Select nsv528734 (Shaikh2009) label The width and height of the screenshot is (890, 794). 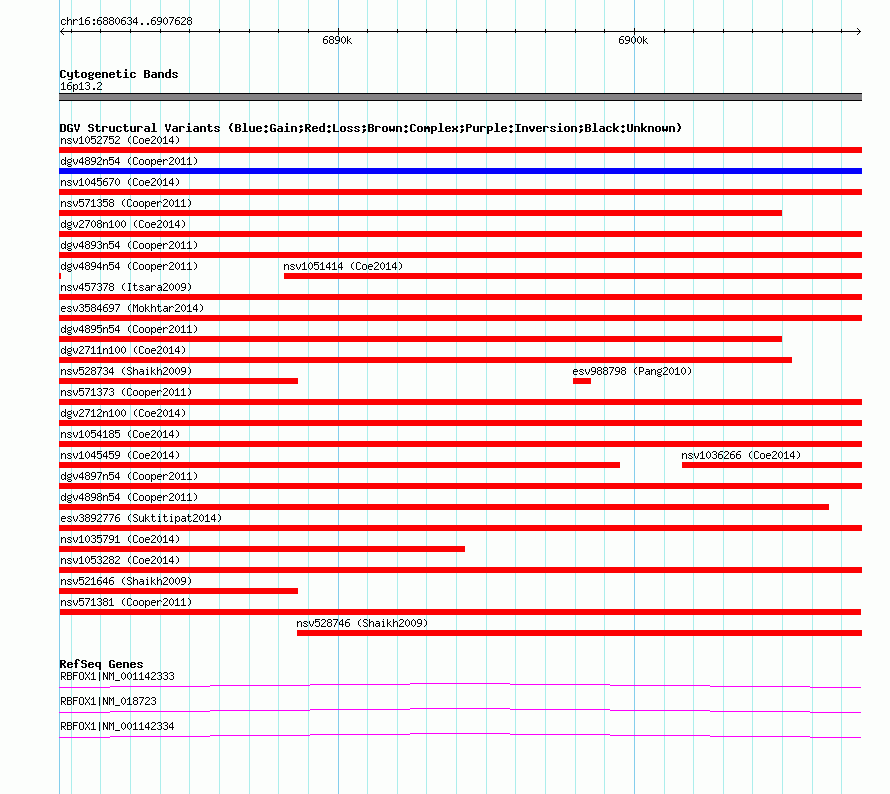coord(126,371)
